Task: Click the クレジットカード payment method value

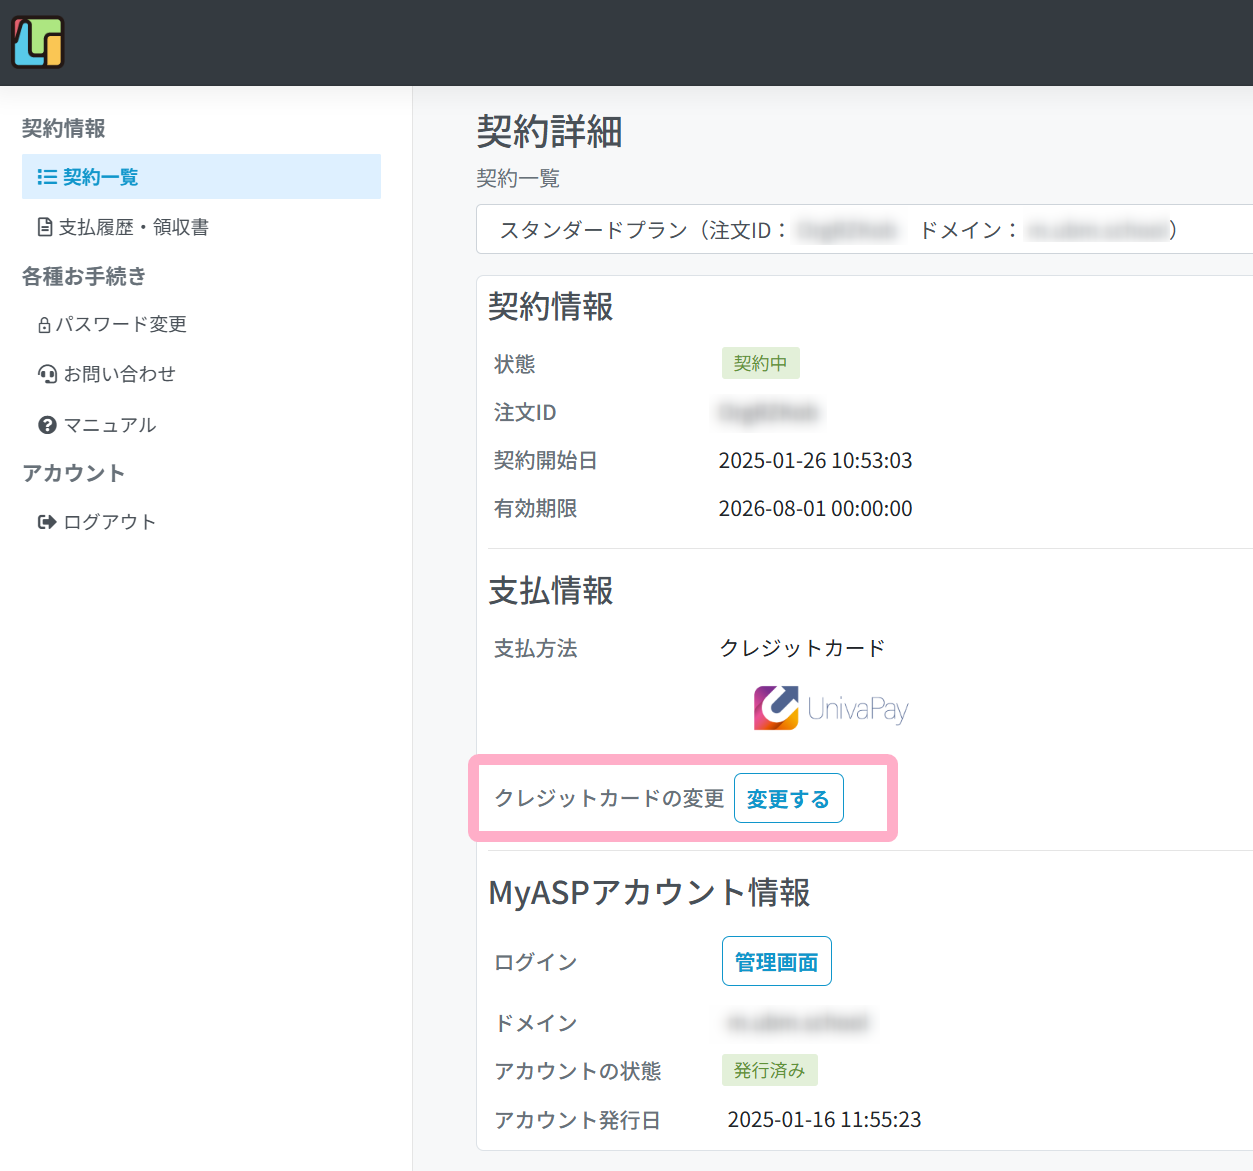Action: 803,648
